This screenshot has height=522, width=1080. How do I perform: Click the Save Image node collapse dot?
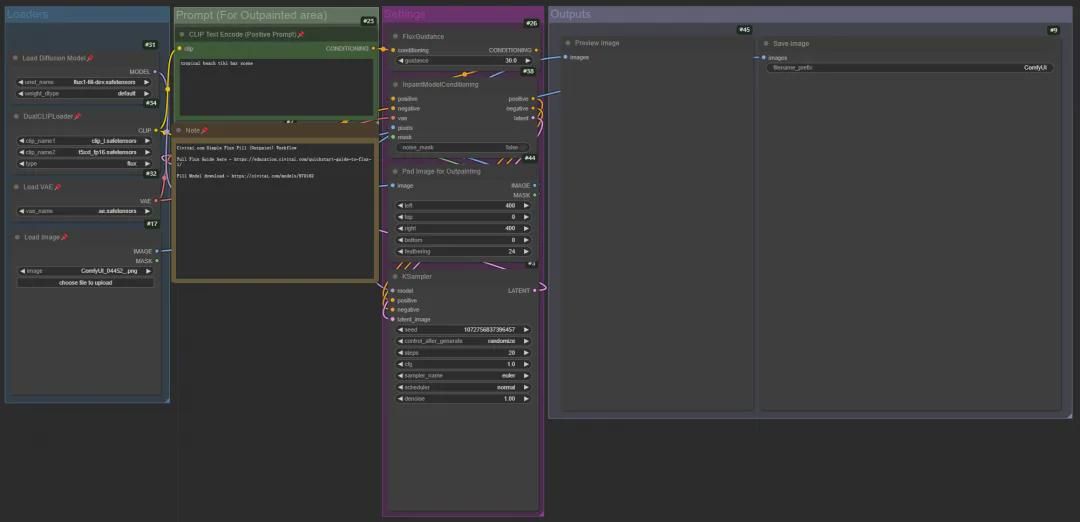coord(765,43)
